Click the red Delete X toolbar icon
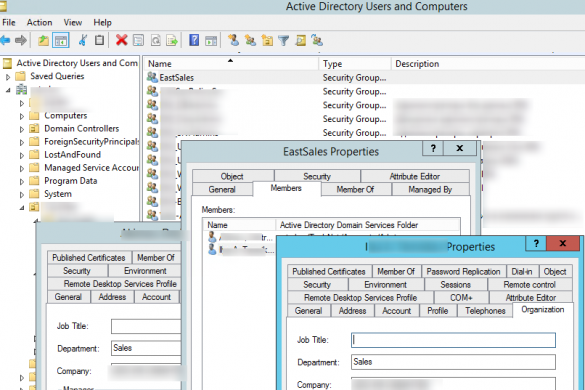This screenshot has width=585, height=390. click(121, 40)
